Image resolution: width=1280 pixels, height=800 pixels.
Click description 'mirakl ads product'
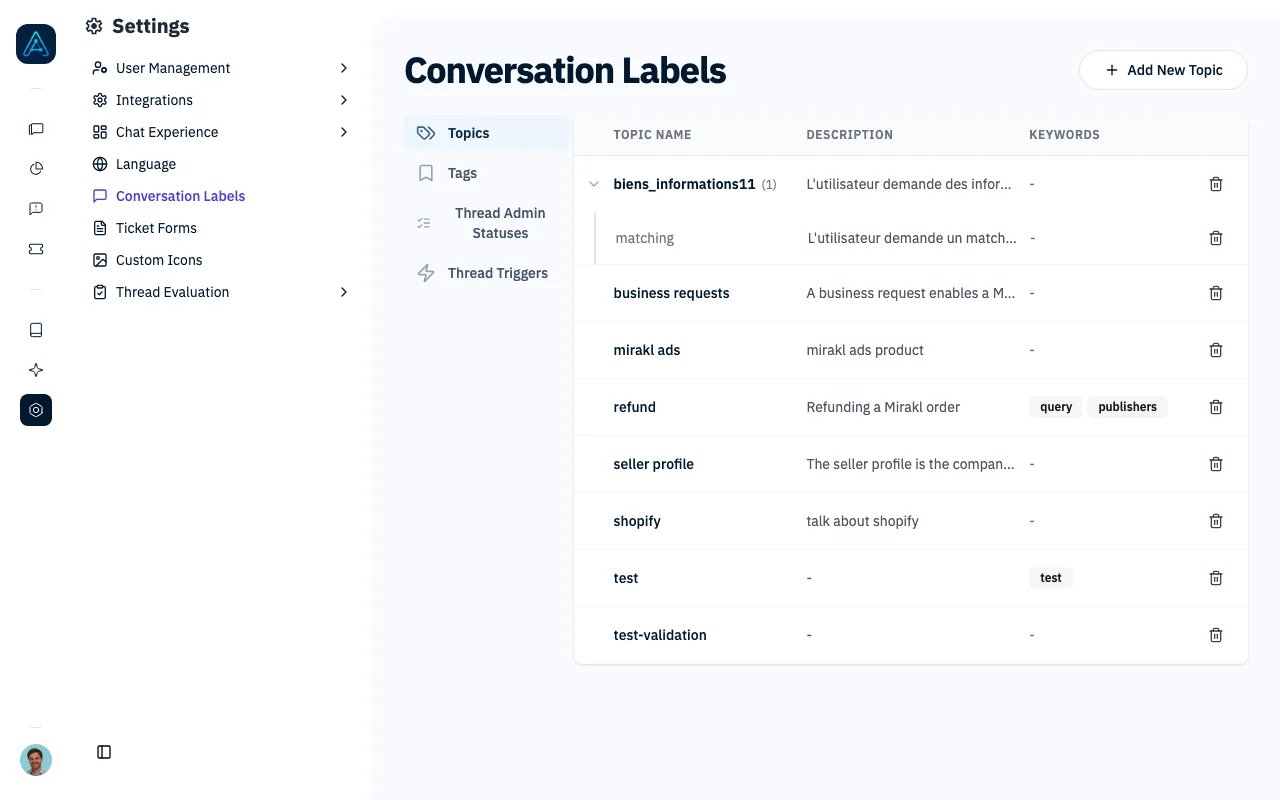[x=865, y=350]
